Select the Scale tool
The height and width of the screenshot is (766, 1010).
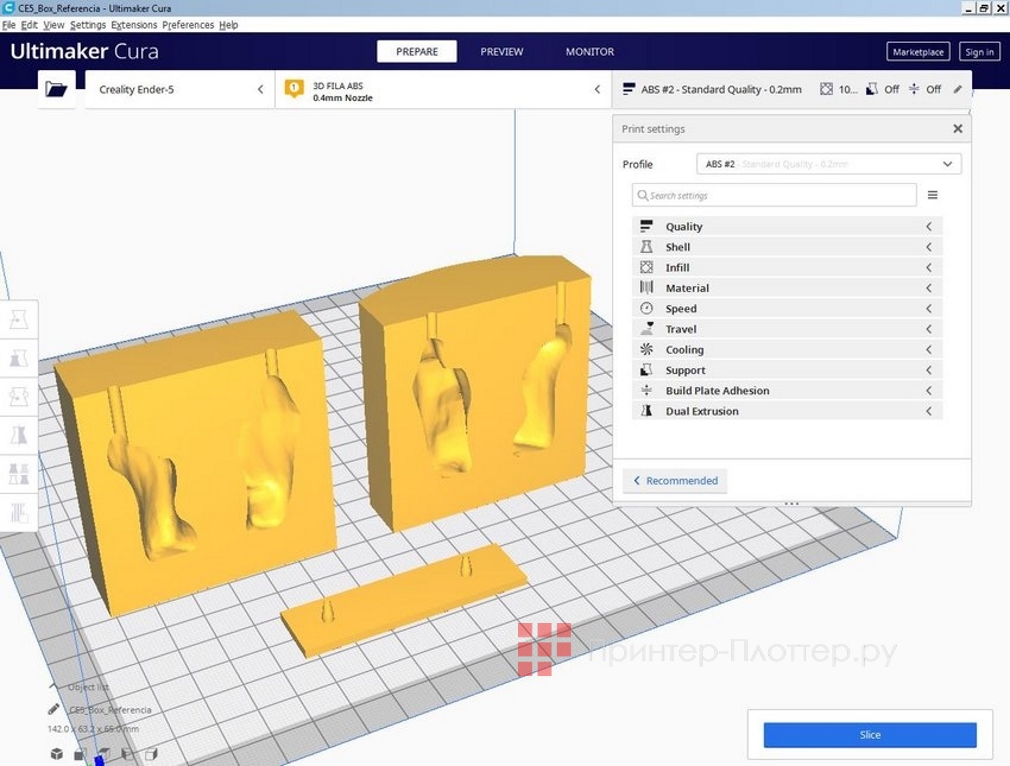point(18,358)
